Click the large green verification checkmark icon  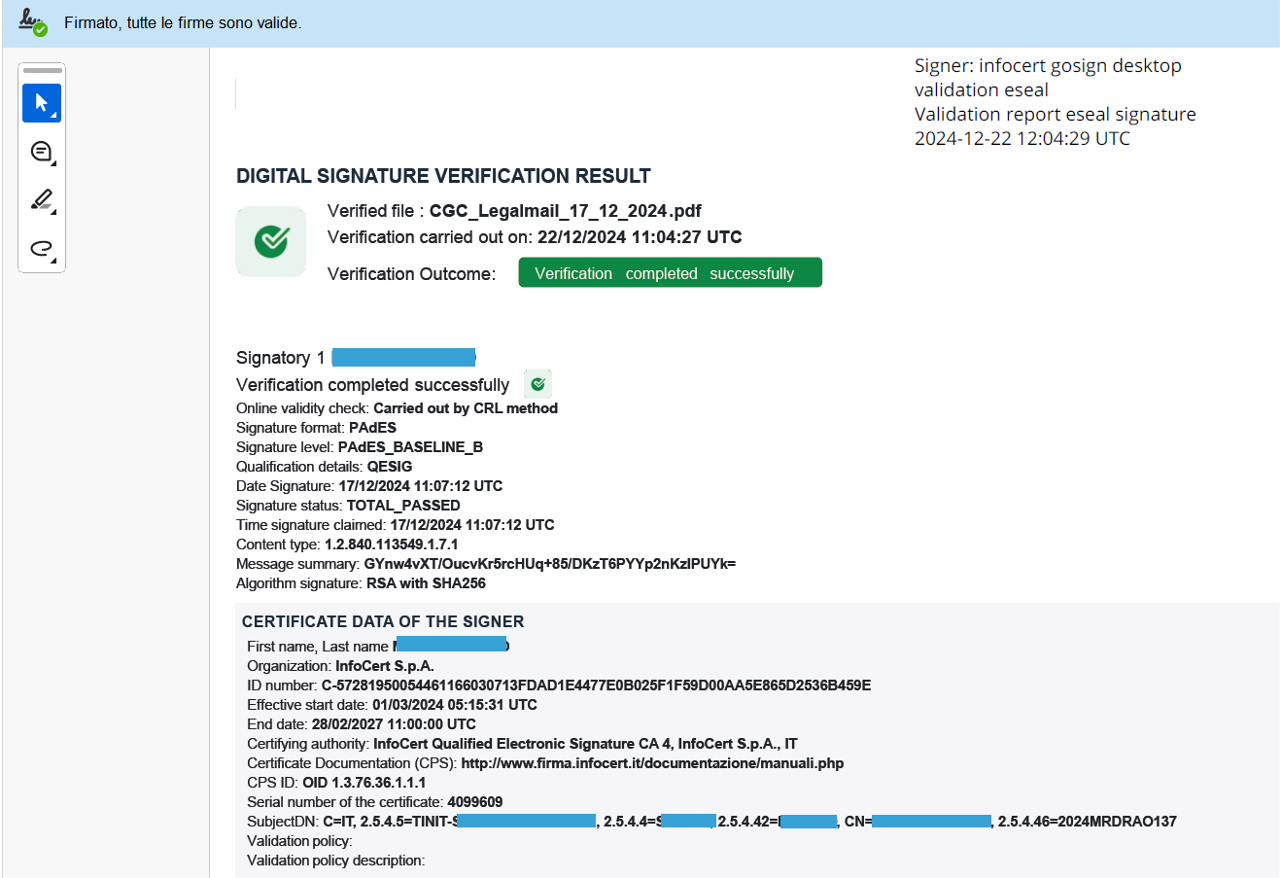(x=271, y=241)
